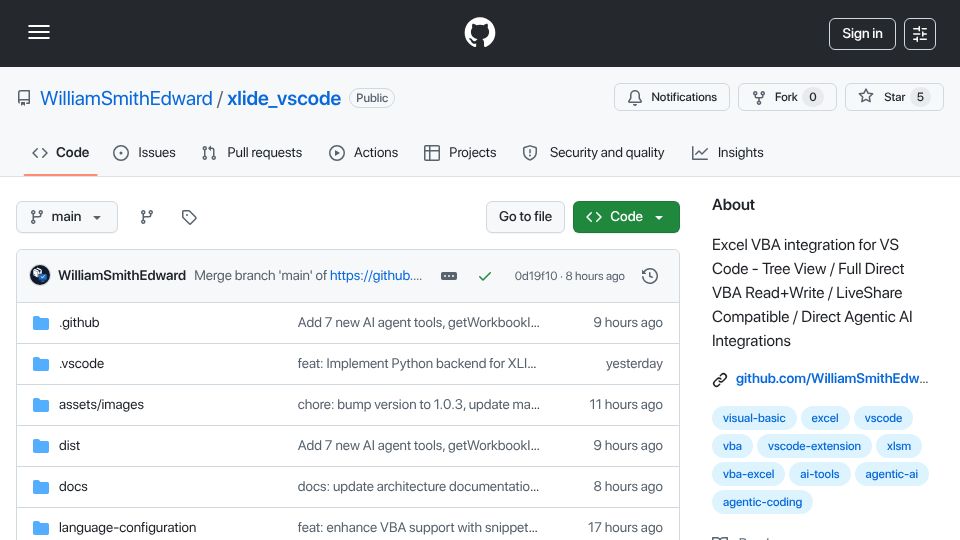Open the dist folder
The height and width of the screenshot is (540, 960).
(x=69, y=446)
